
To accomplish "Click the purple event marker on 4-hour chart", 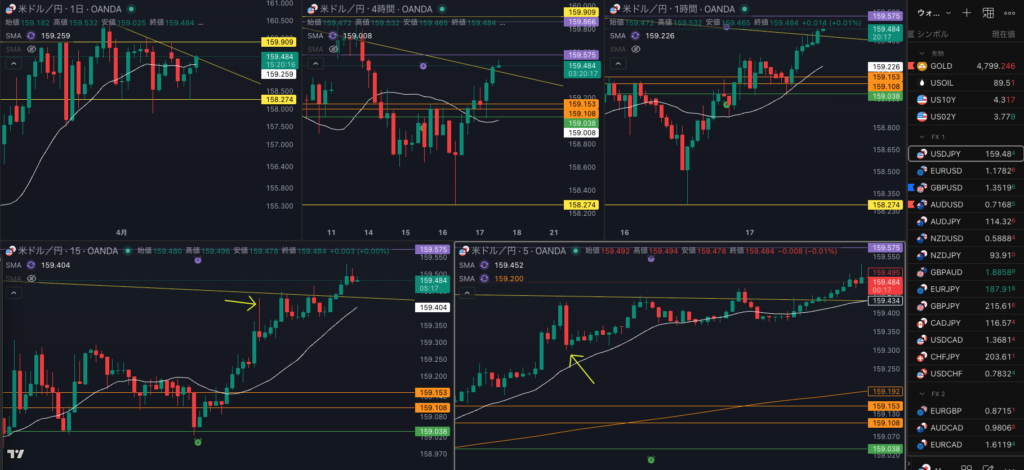I will (x=423, y=66).
